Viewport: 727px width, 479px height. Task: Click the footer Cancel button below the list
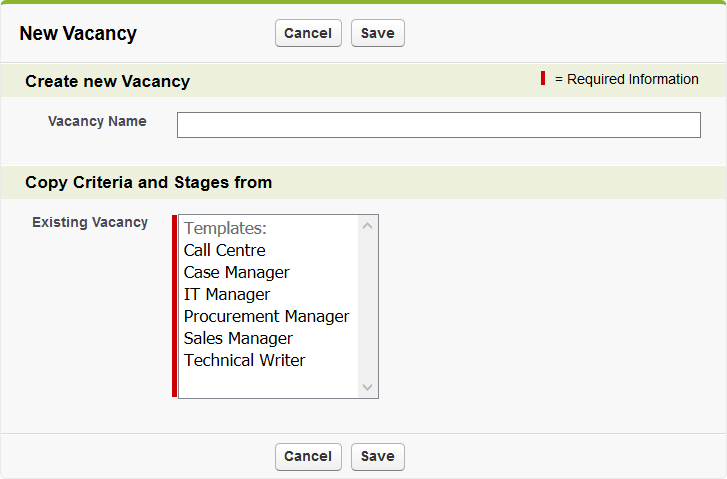tap(308, 456)
